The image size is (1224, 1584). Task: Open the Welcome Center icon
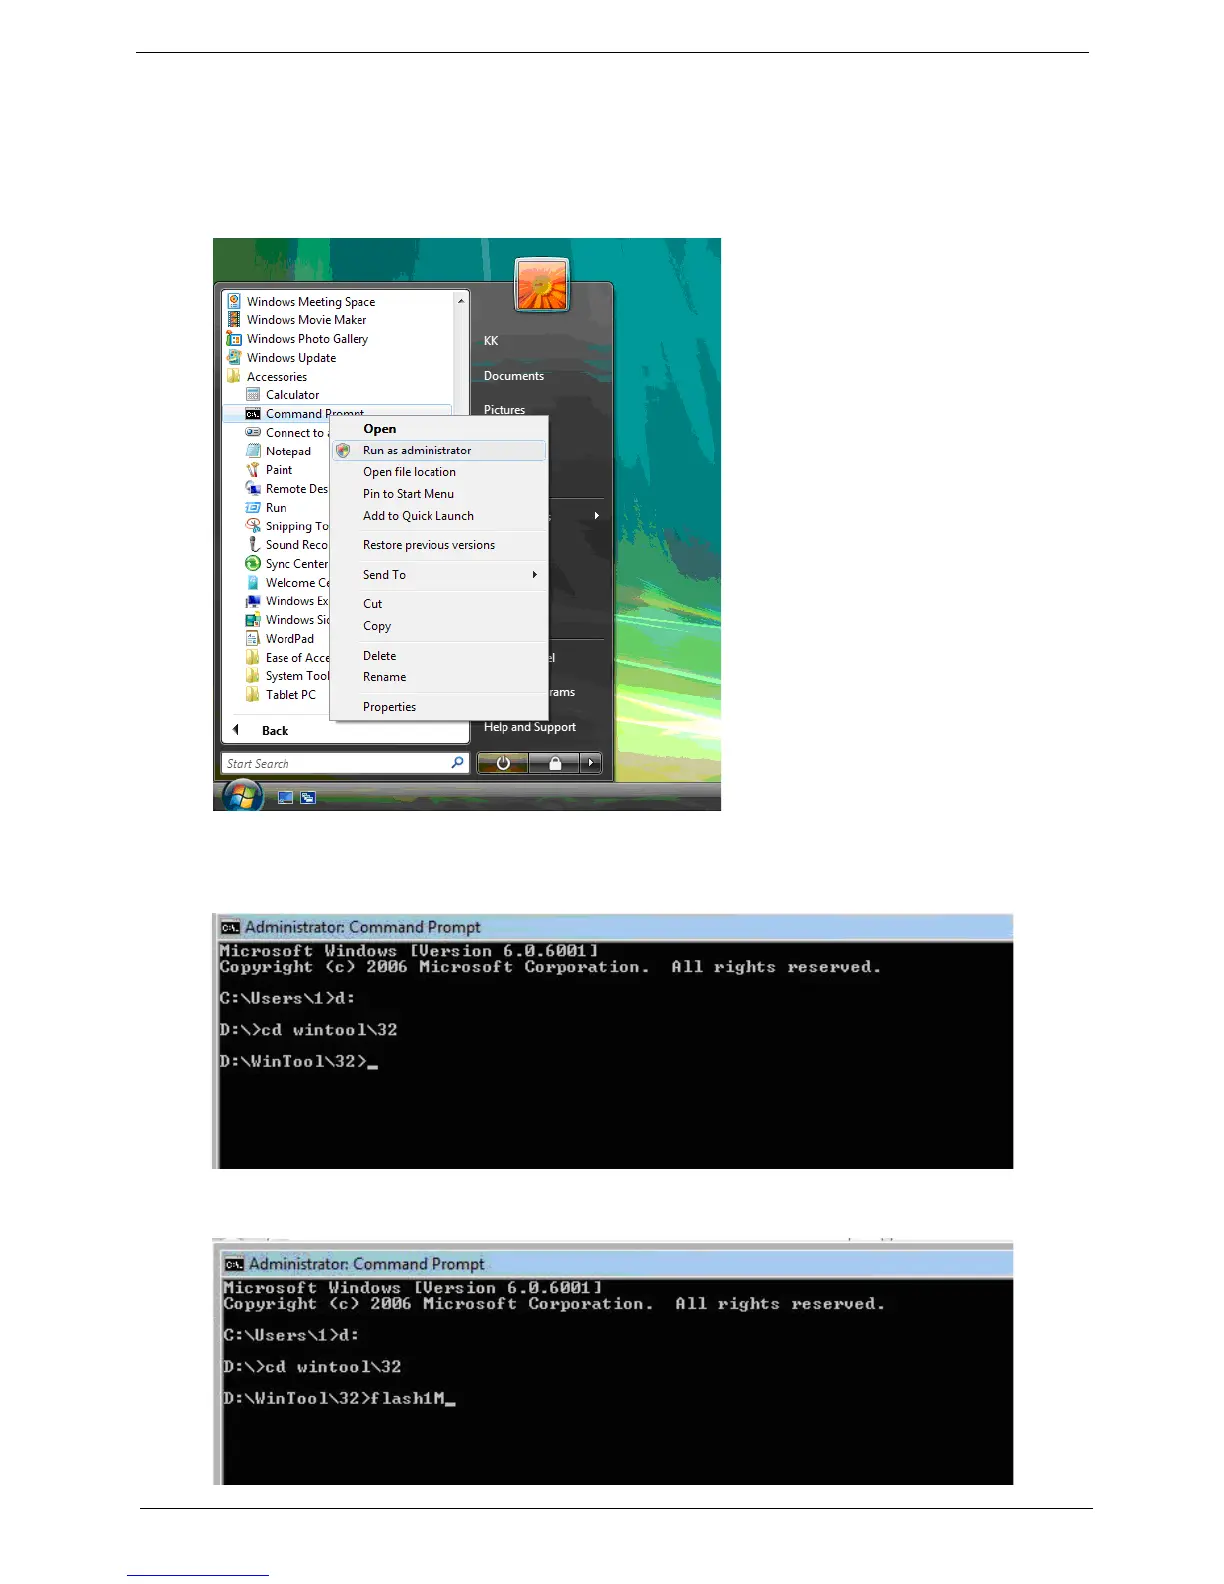click(253, 583)
